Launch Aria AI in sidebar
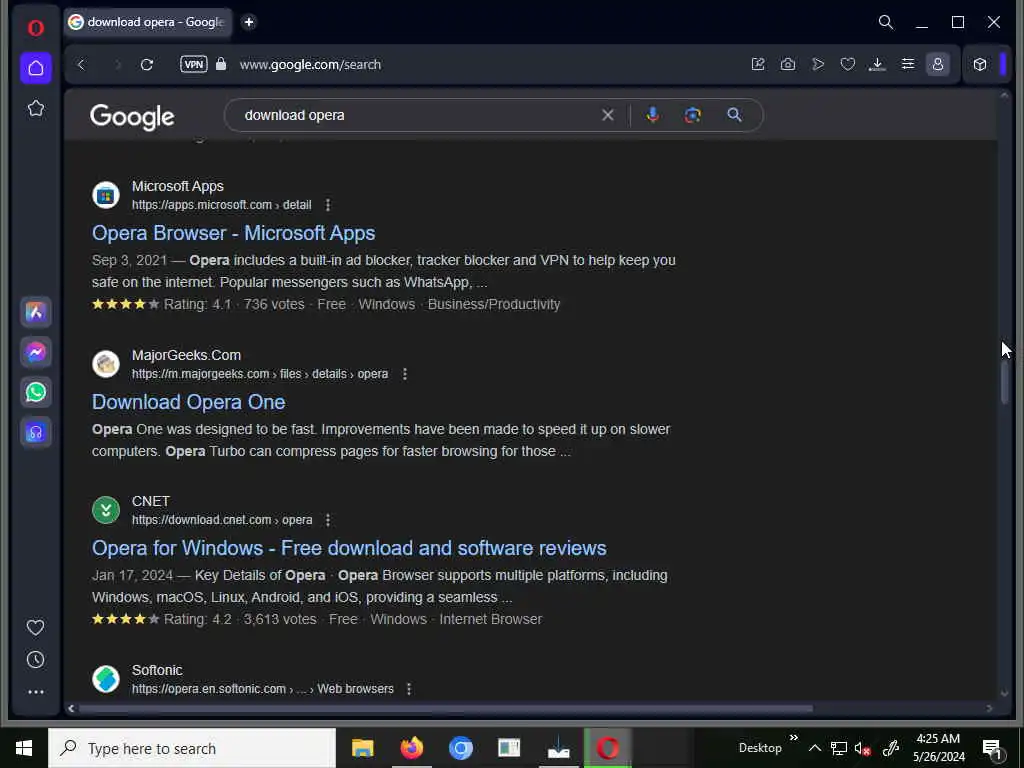1024x768 pixels. pyautogui.click(x=36, y=312)
